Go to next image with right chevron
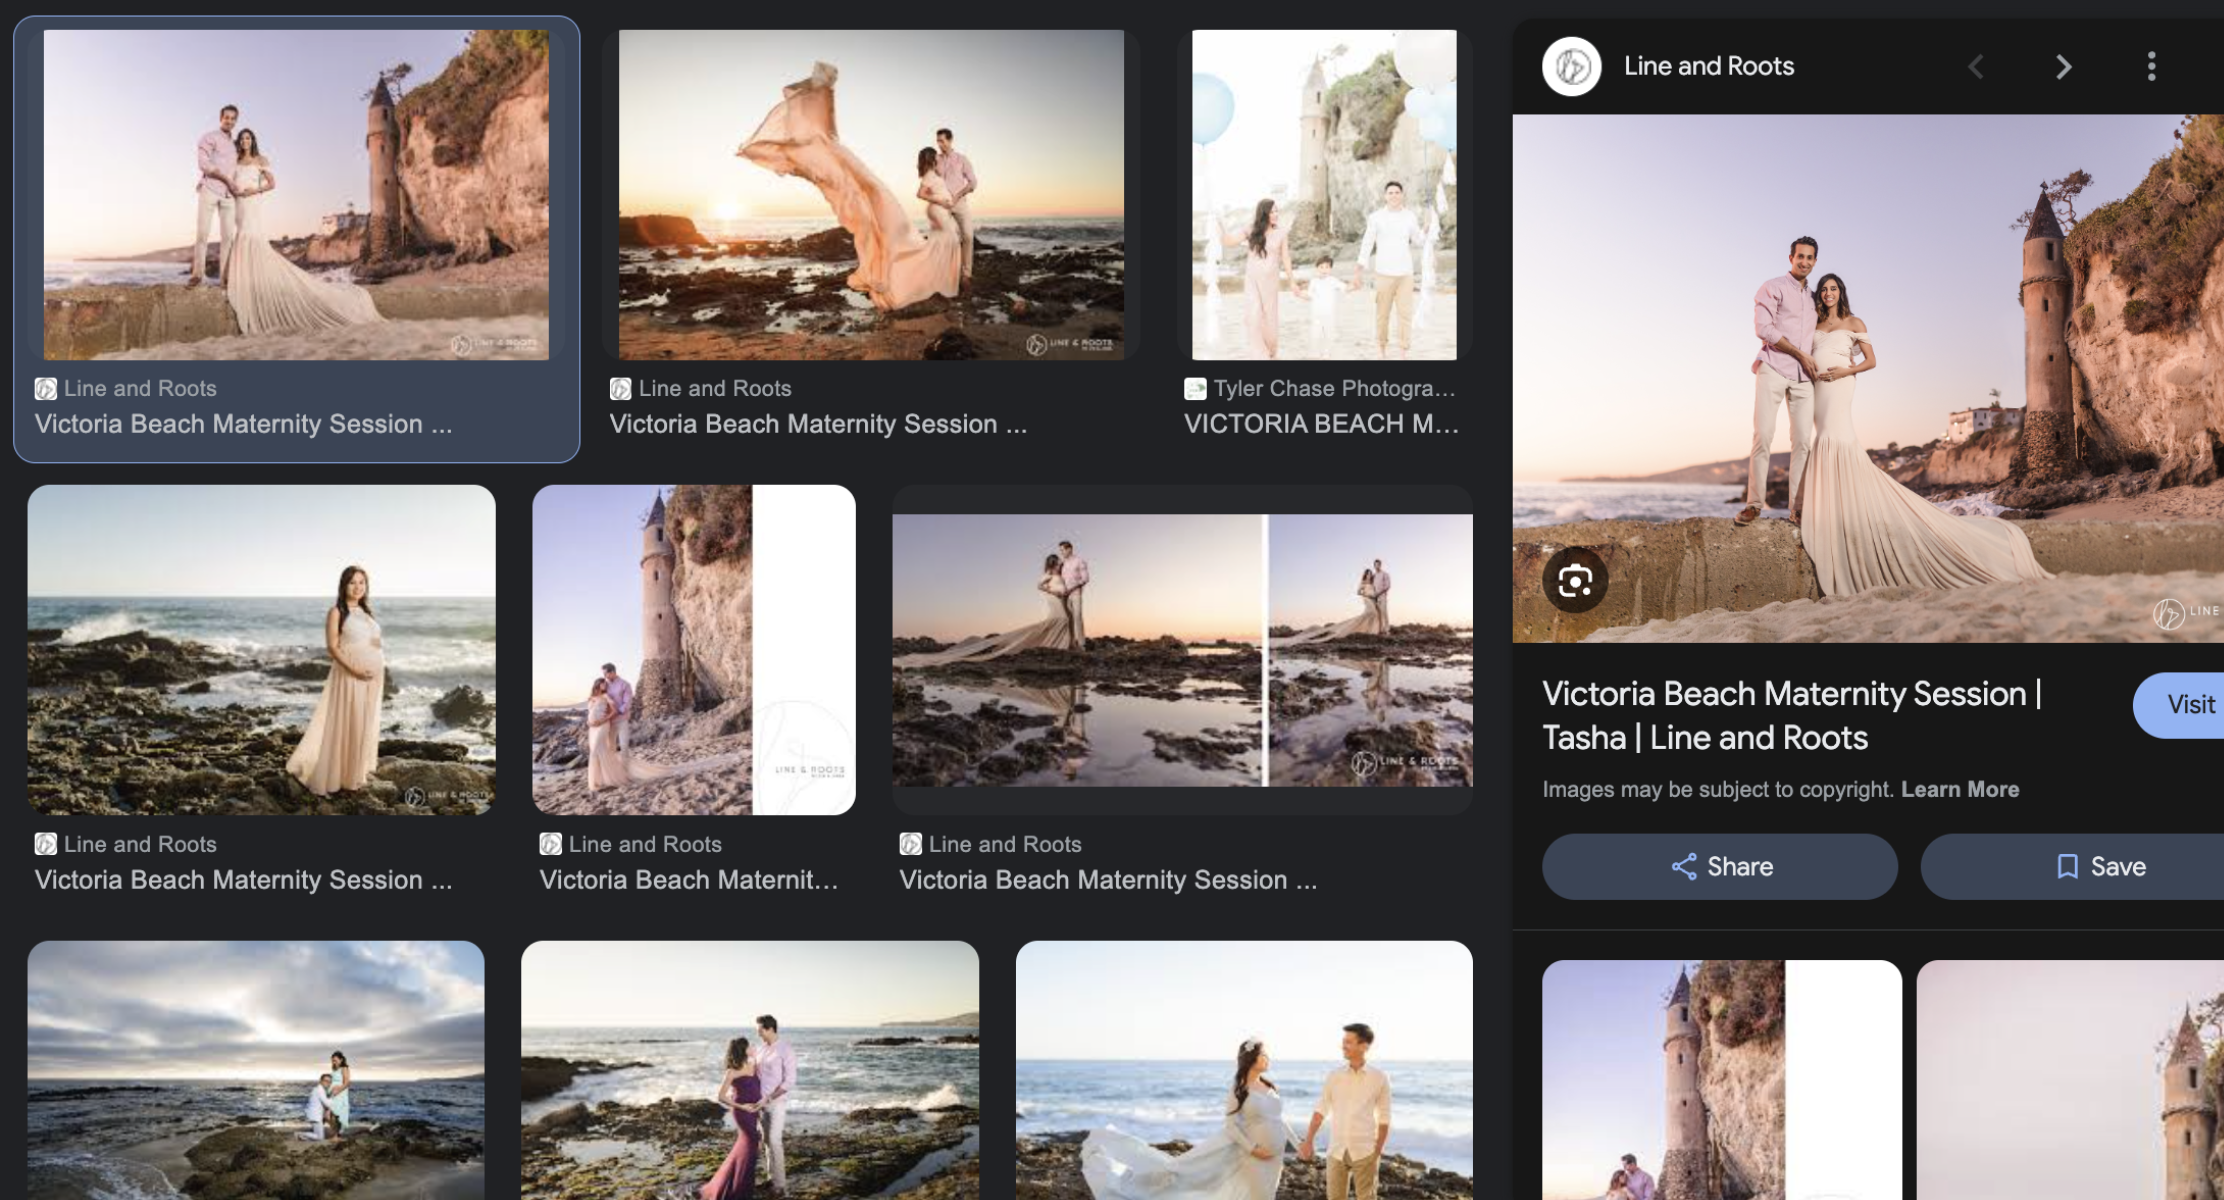This screenshot has height=1200, width=2224. tap(2063, 67)
